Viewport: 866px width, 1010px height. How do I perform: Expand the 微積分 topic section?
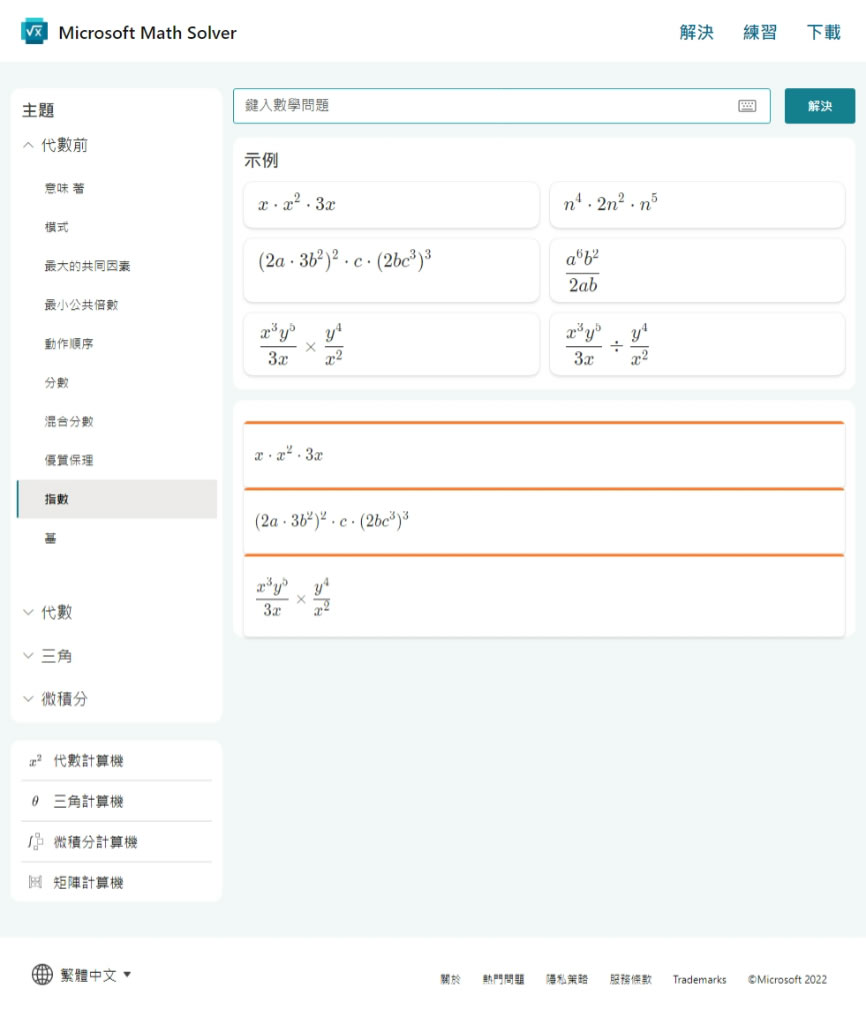pos(63,699)
